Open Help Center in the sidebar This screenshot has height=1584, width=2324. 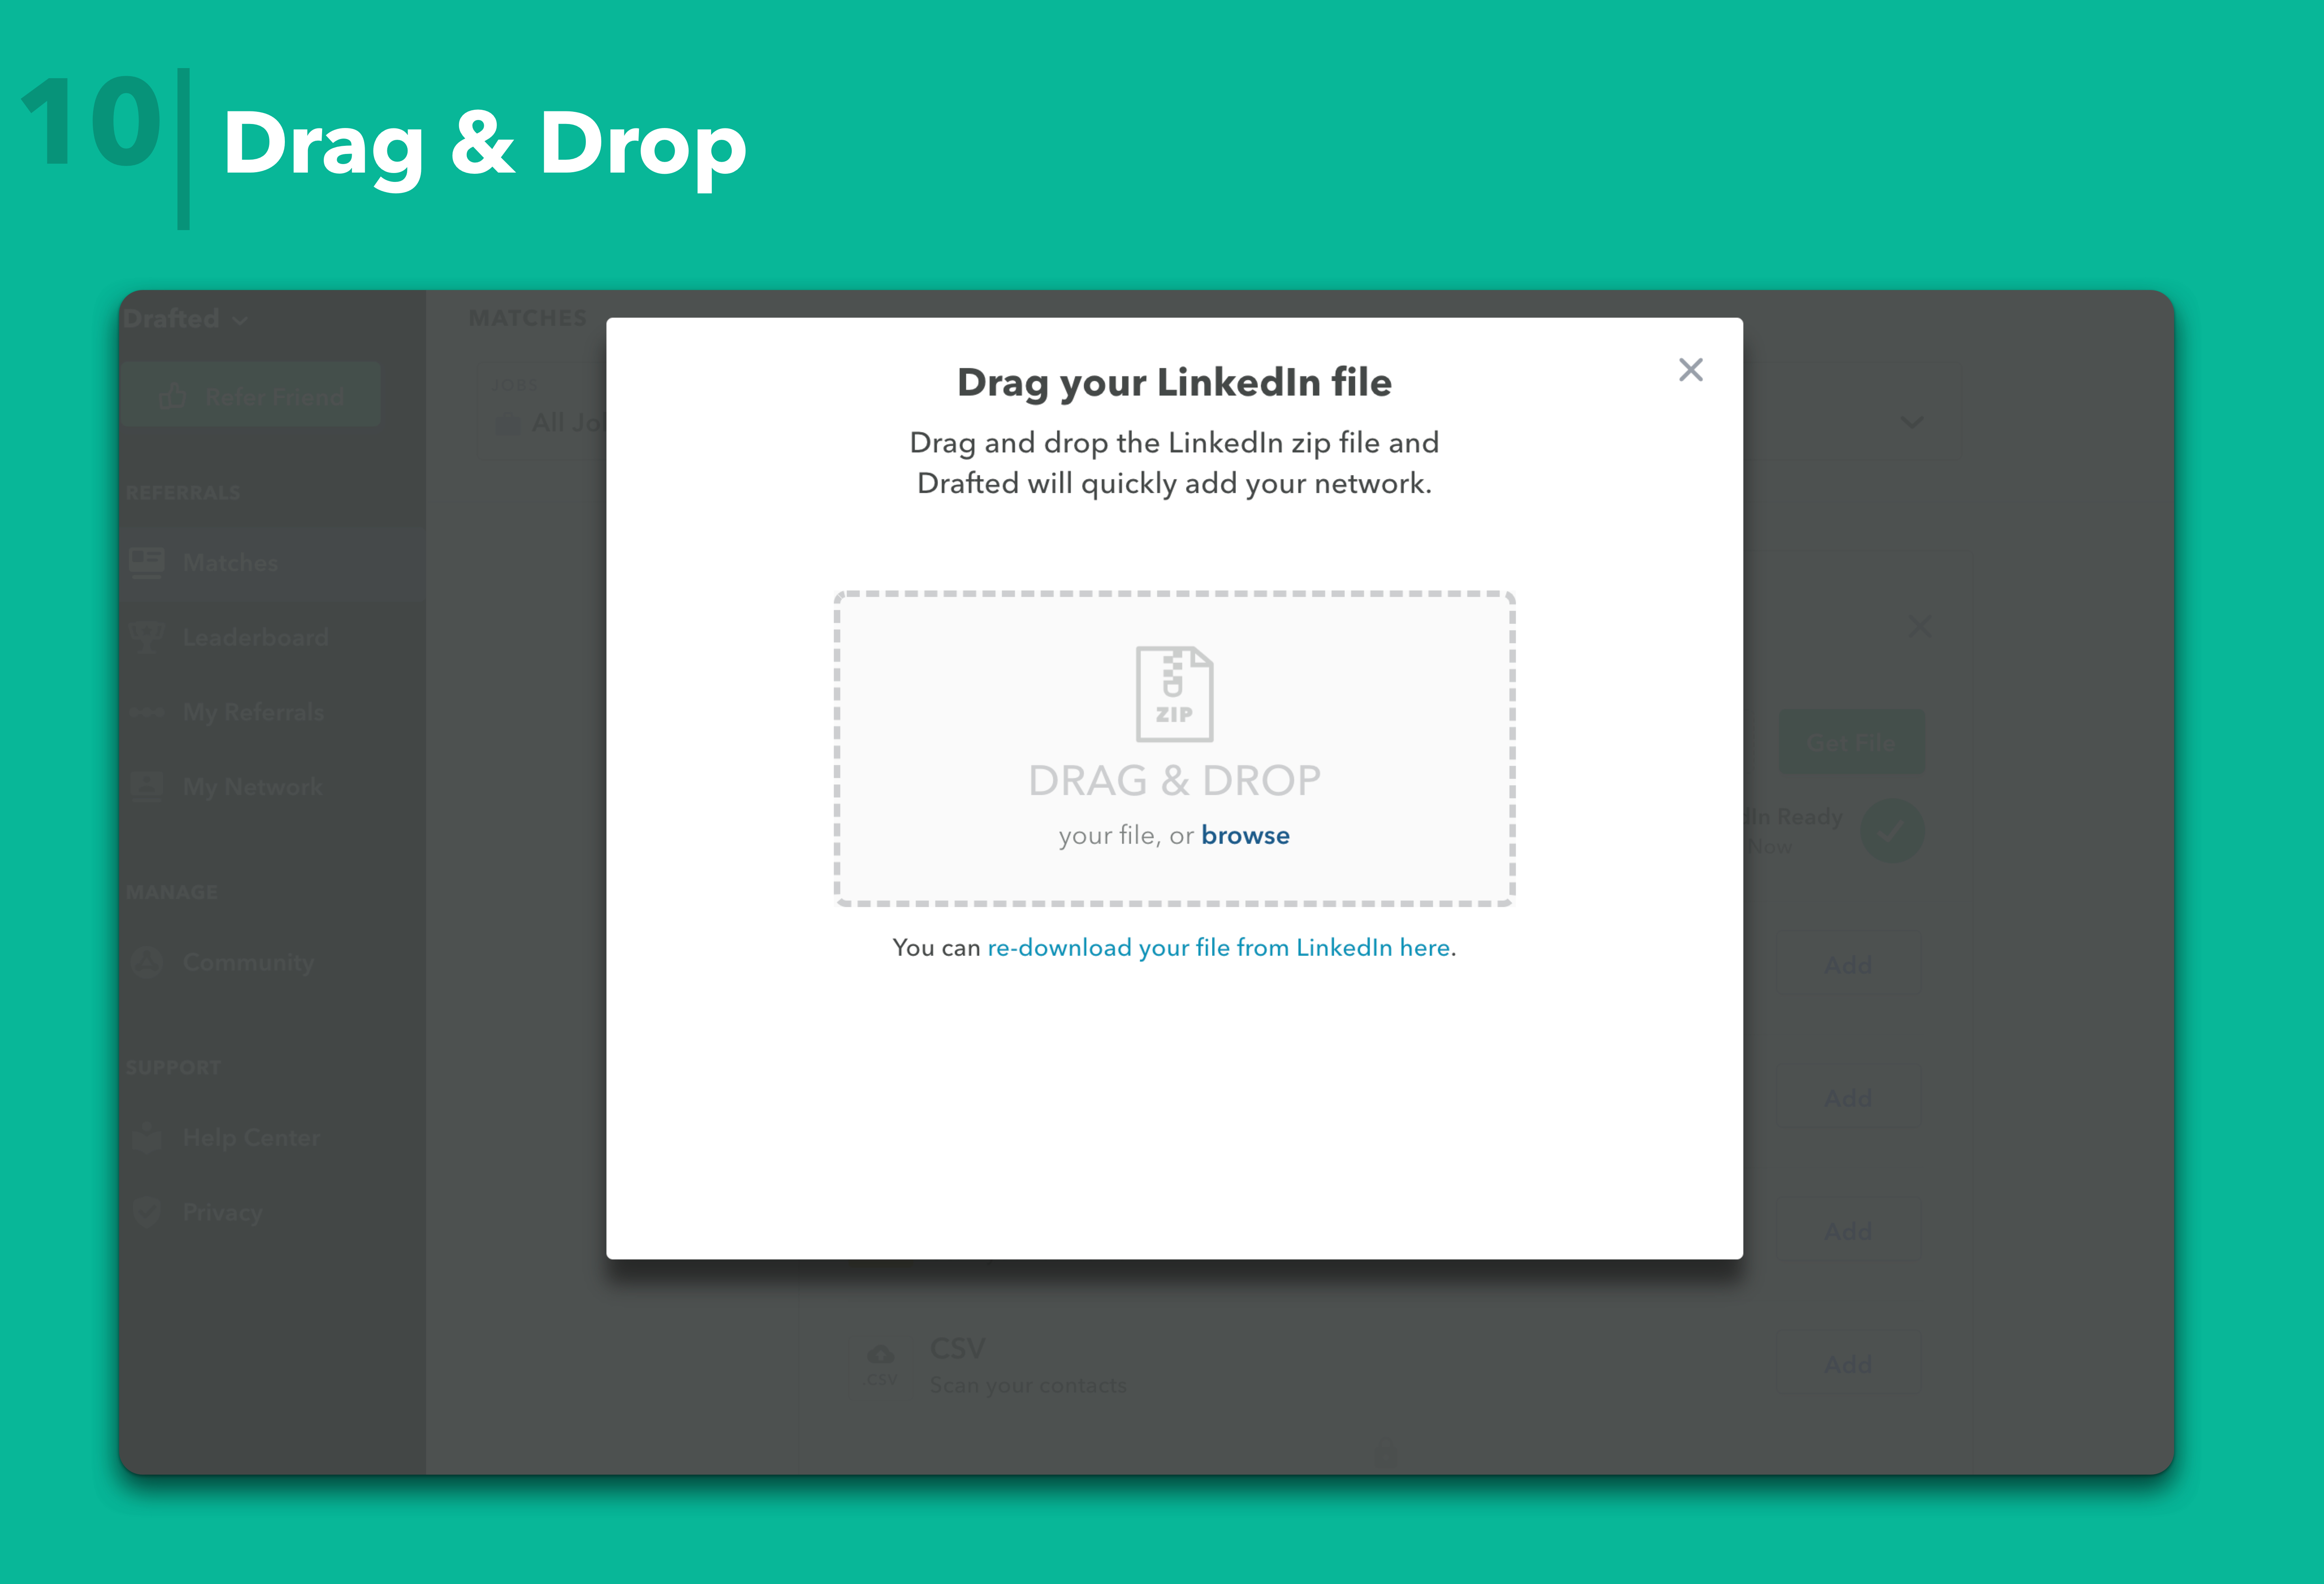point(272,1137)
